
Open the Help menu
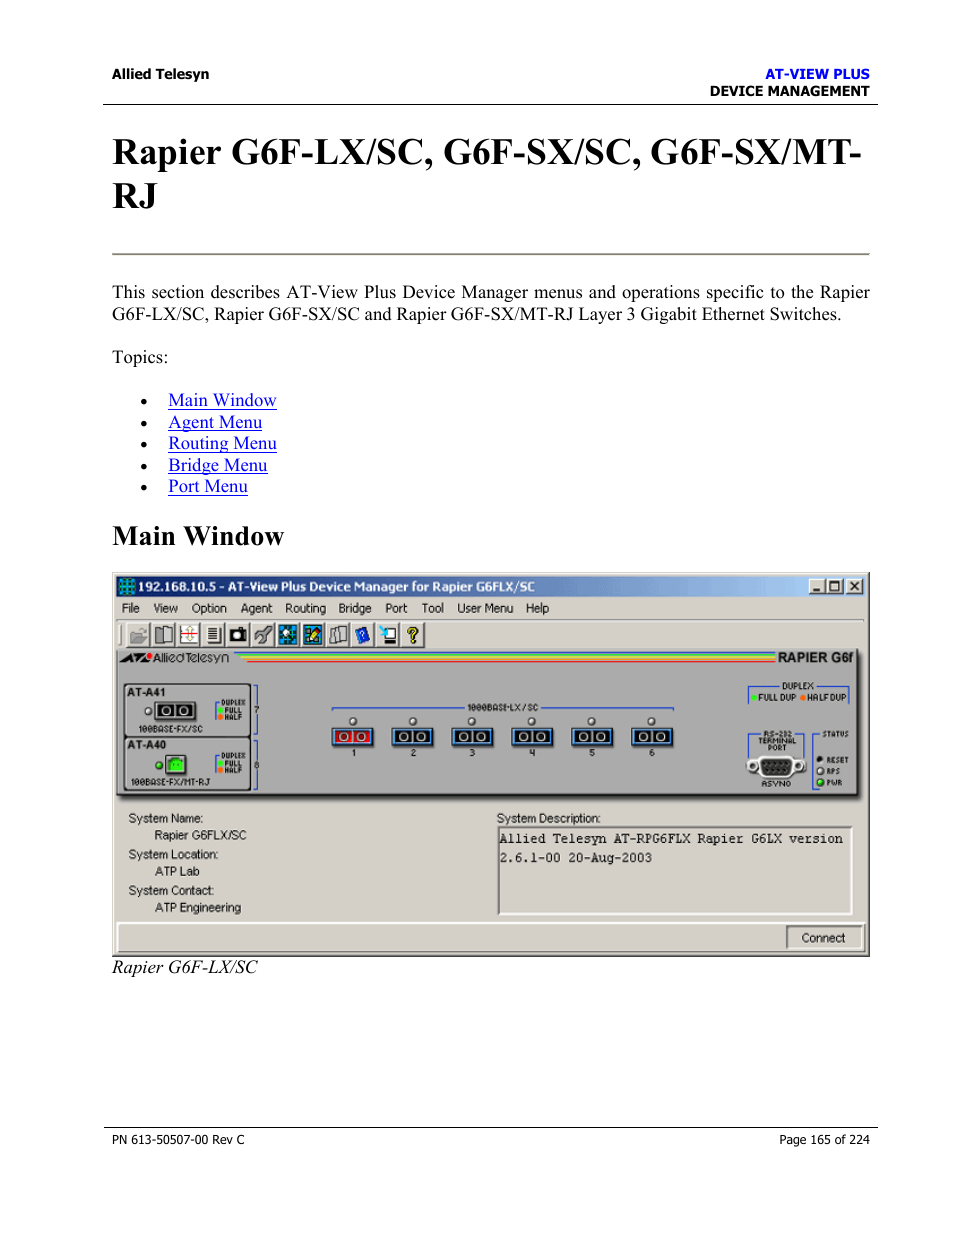(537, 608)
